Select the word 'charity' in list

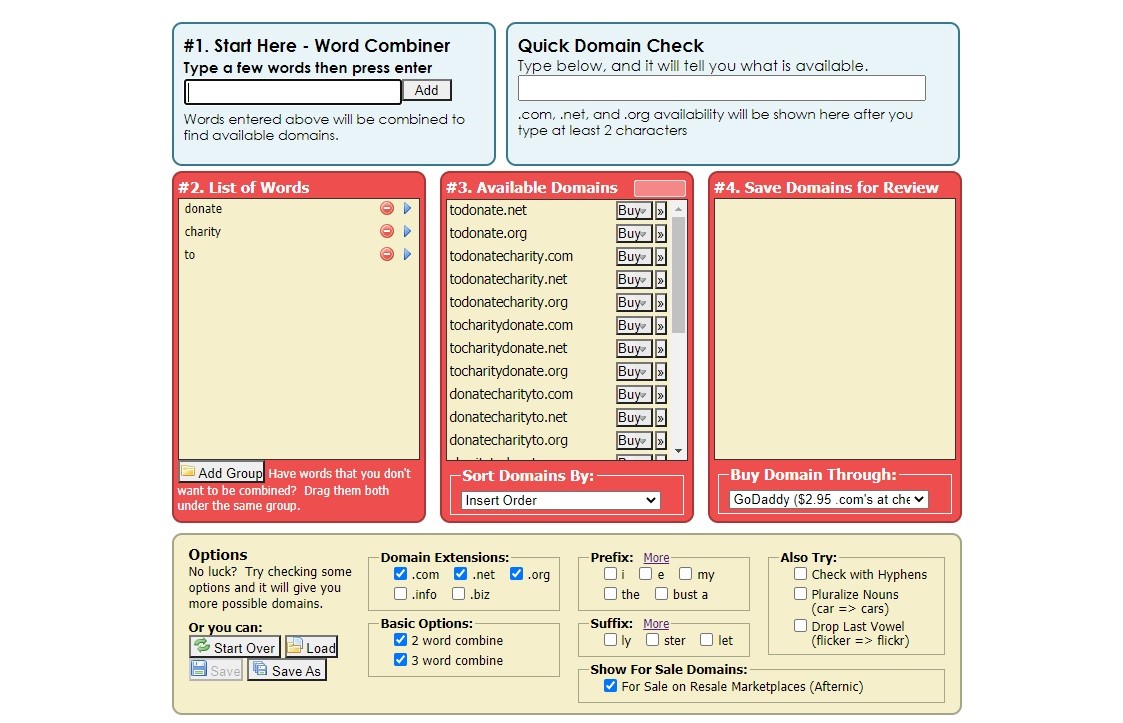click(x=203, y=231)
